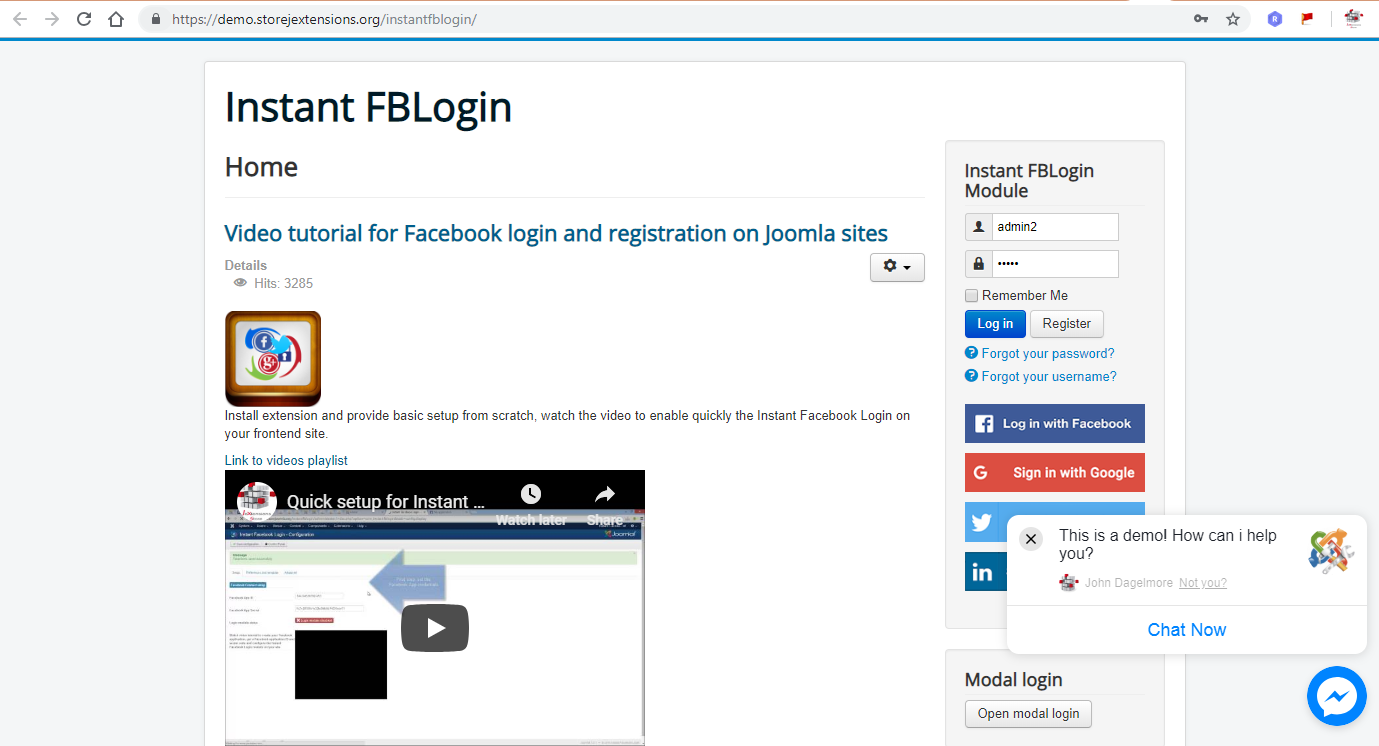The image size is (1379, 746).
Task: Open the article gear dropdown menu
Action: point(897,267)
